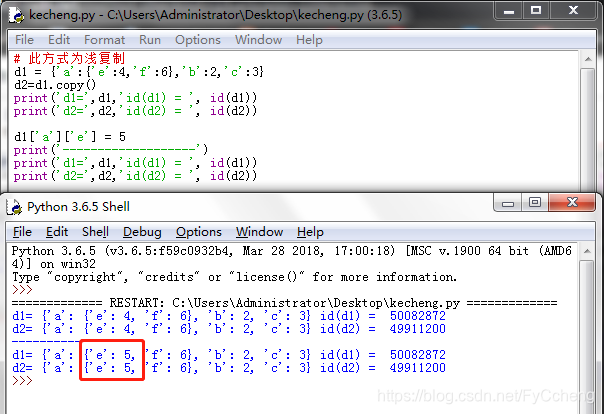Click last >>> prompt in Shell

tap(22, 381)
